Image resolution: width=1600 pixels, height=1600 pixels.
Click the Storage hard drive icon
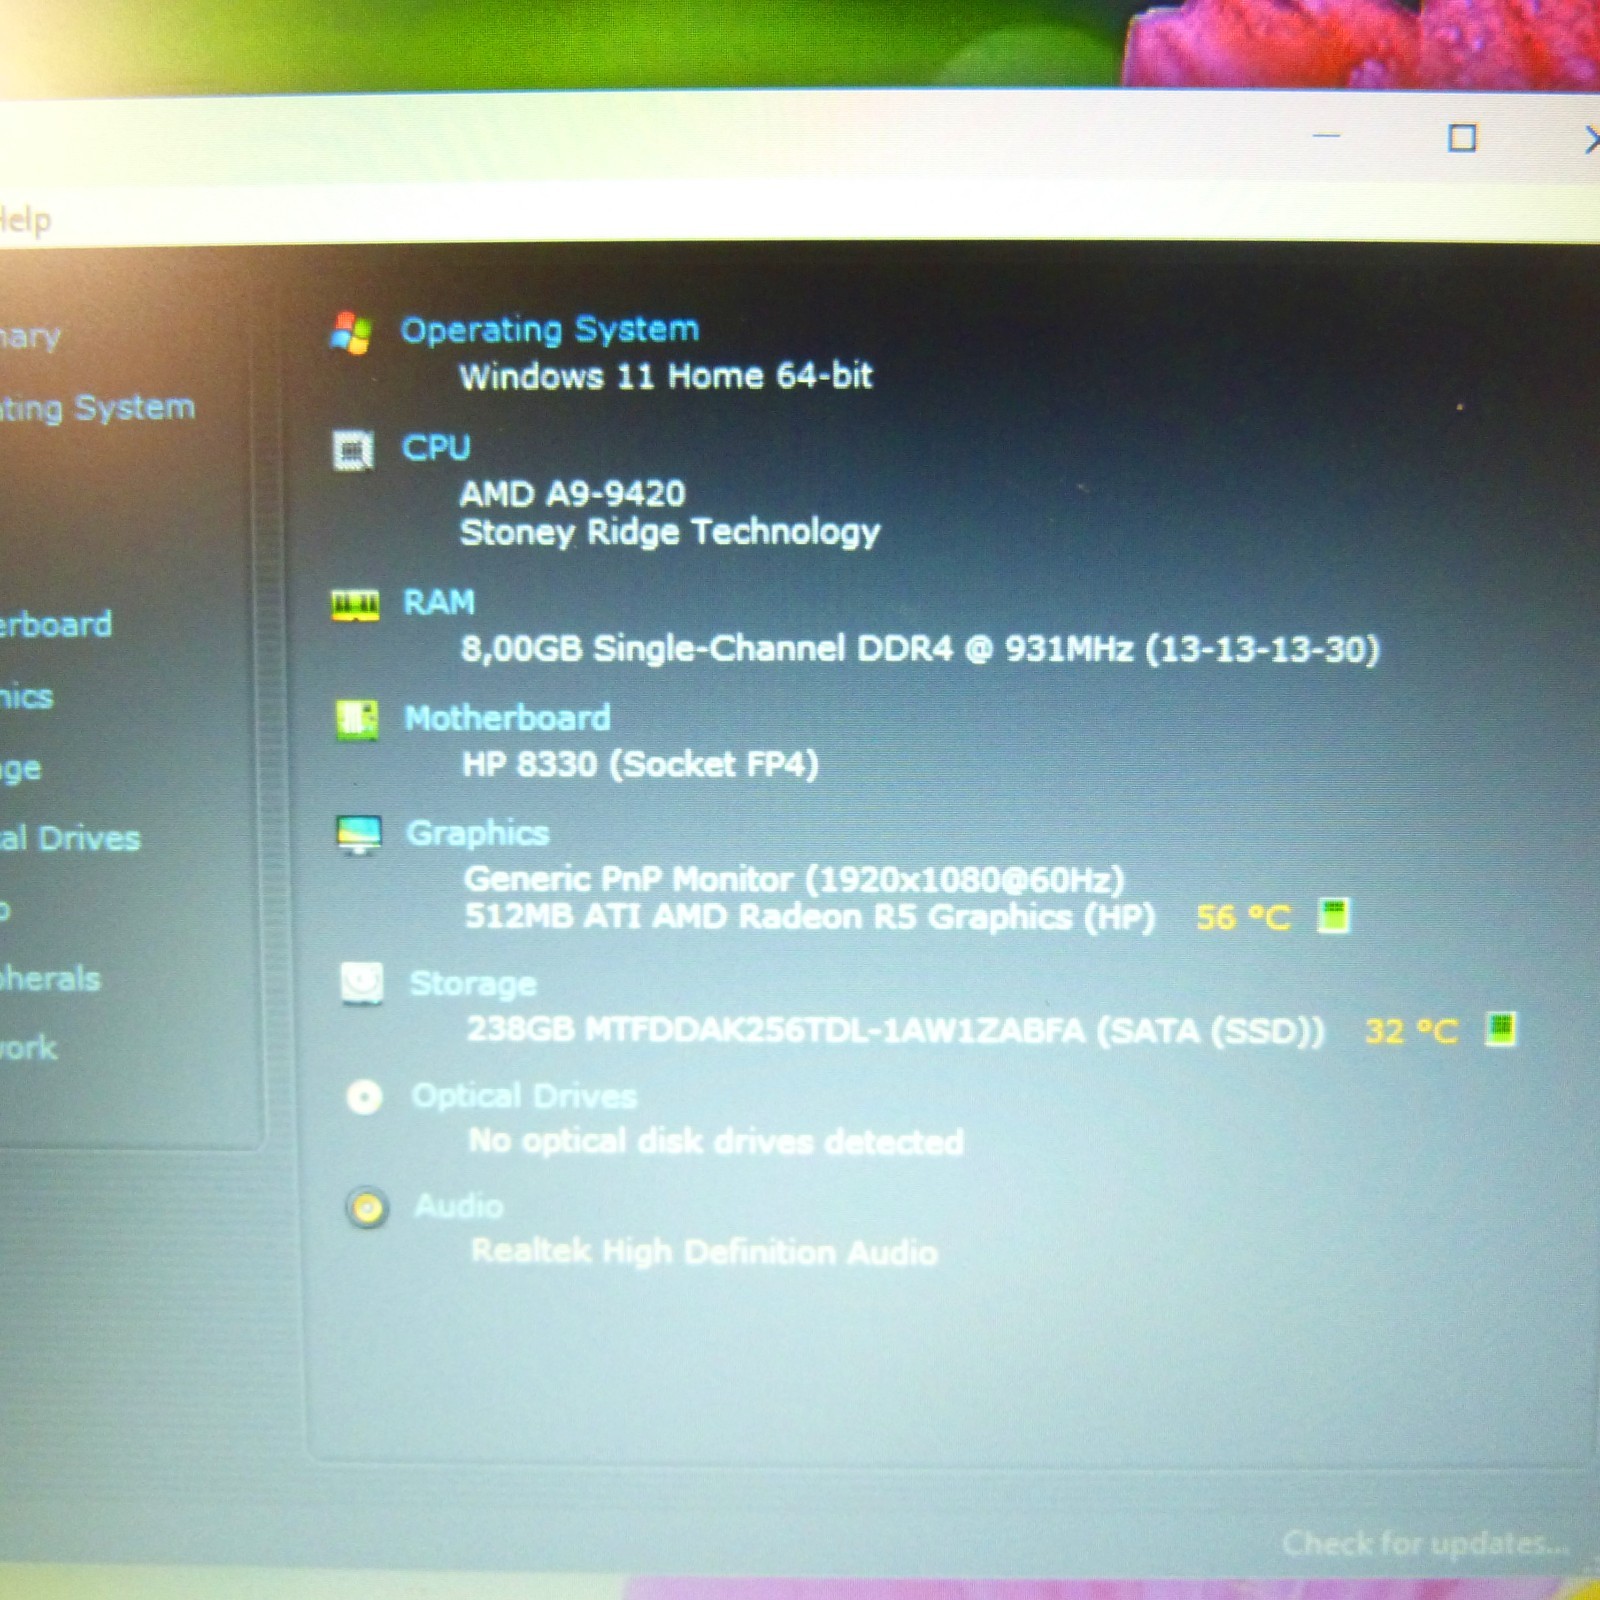[x=361, y=983]
